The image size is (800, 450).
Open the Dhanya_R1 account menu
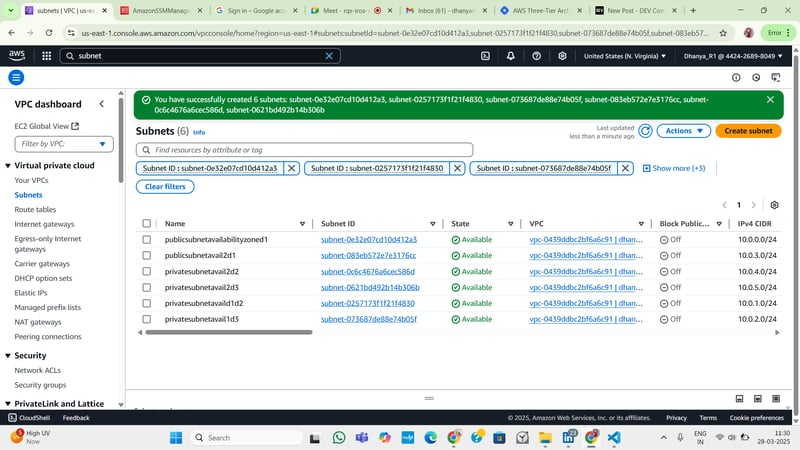point(733,56)
